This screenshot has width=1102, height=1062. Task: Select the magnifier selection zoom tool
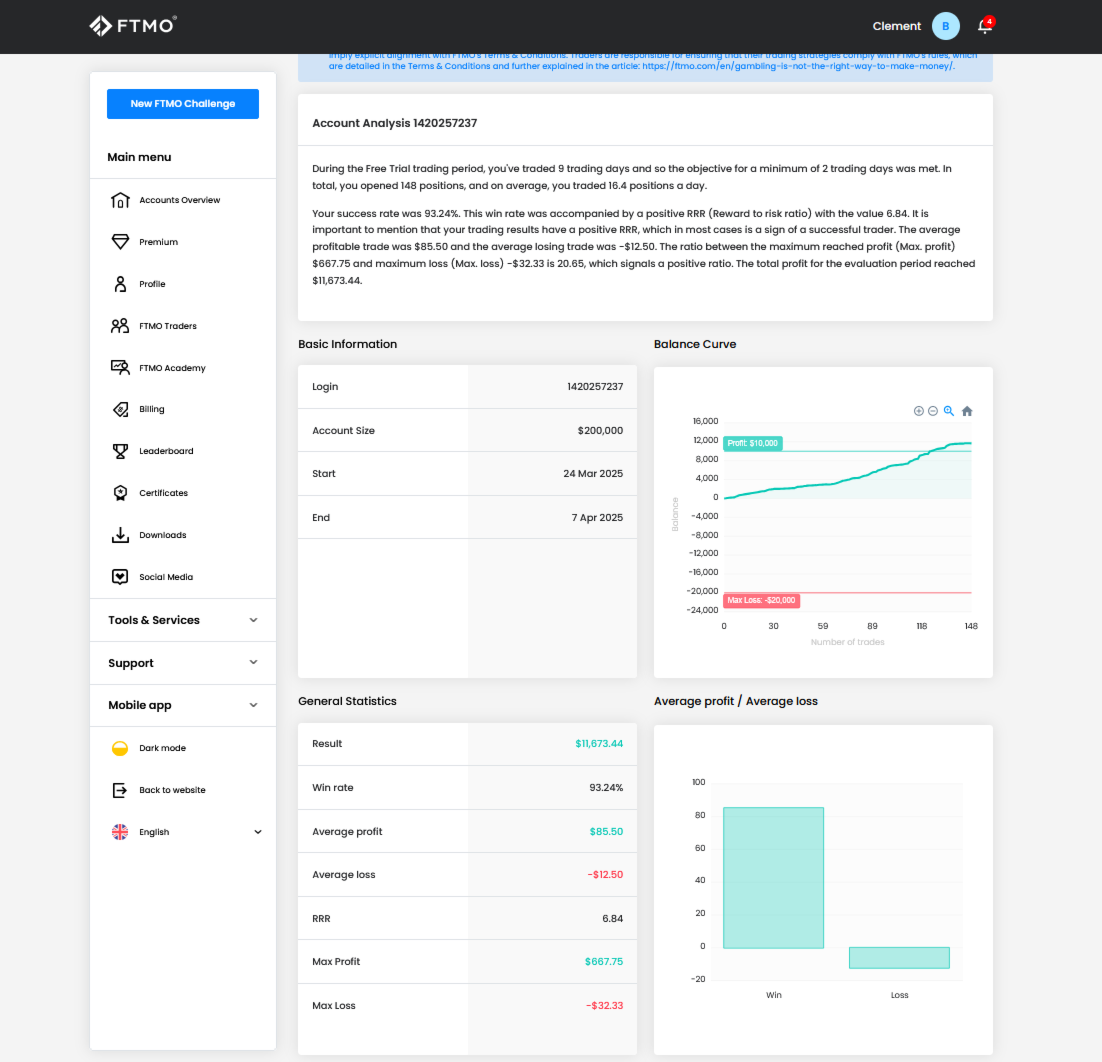(949, 411)
